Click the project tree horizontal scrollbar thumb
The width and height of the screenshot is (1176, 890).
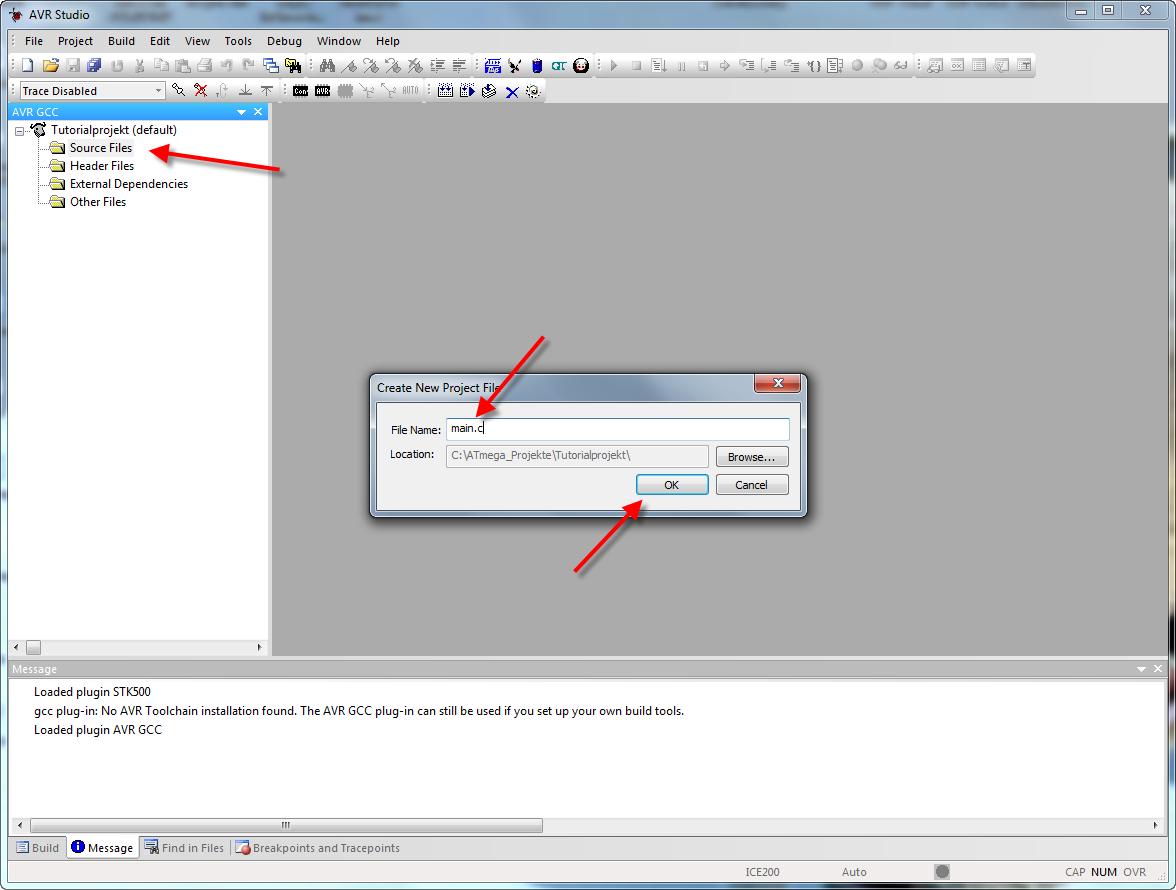(x=34, y=647)
